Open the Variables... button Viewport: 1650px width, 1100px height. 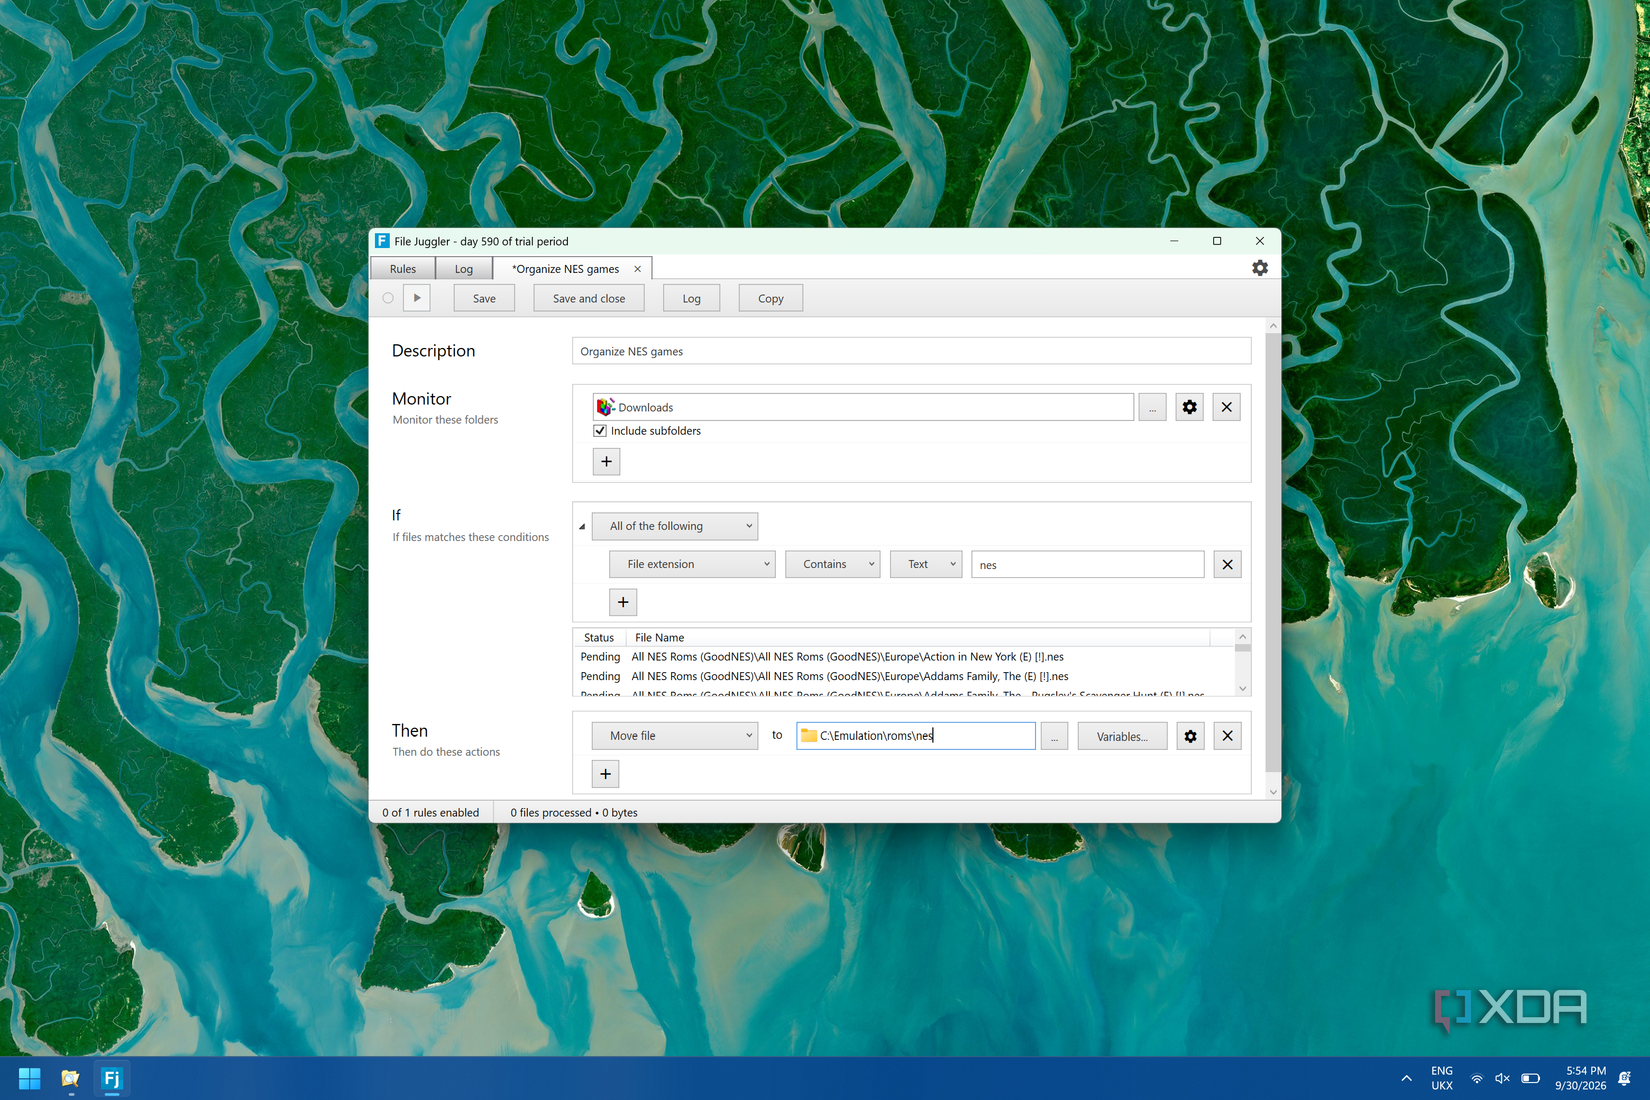tap(1122, 736)
